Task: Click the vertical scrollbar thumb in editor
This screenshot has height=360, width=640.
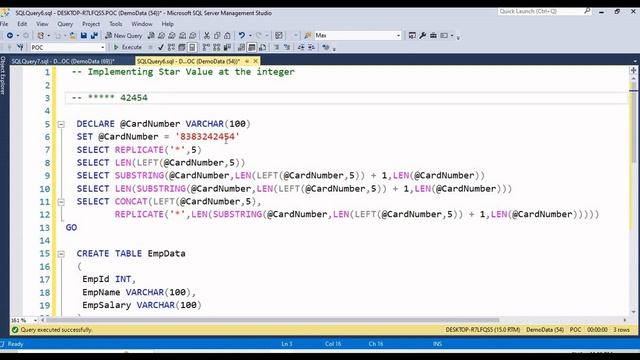Action: (633, 122)
